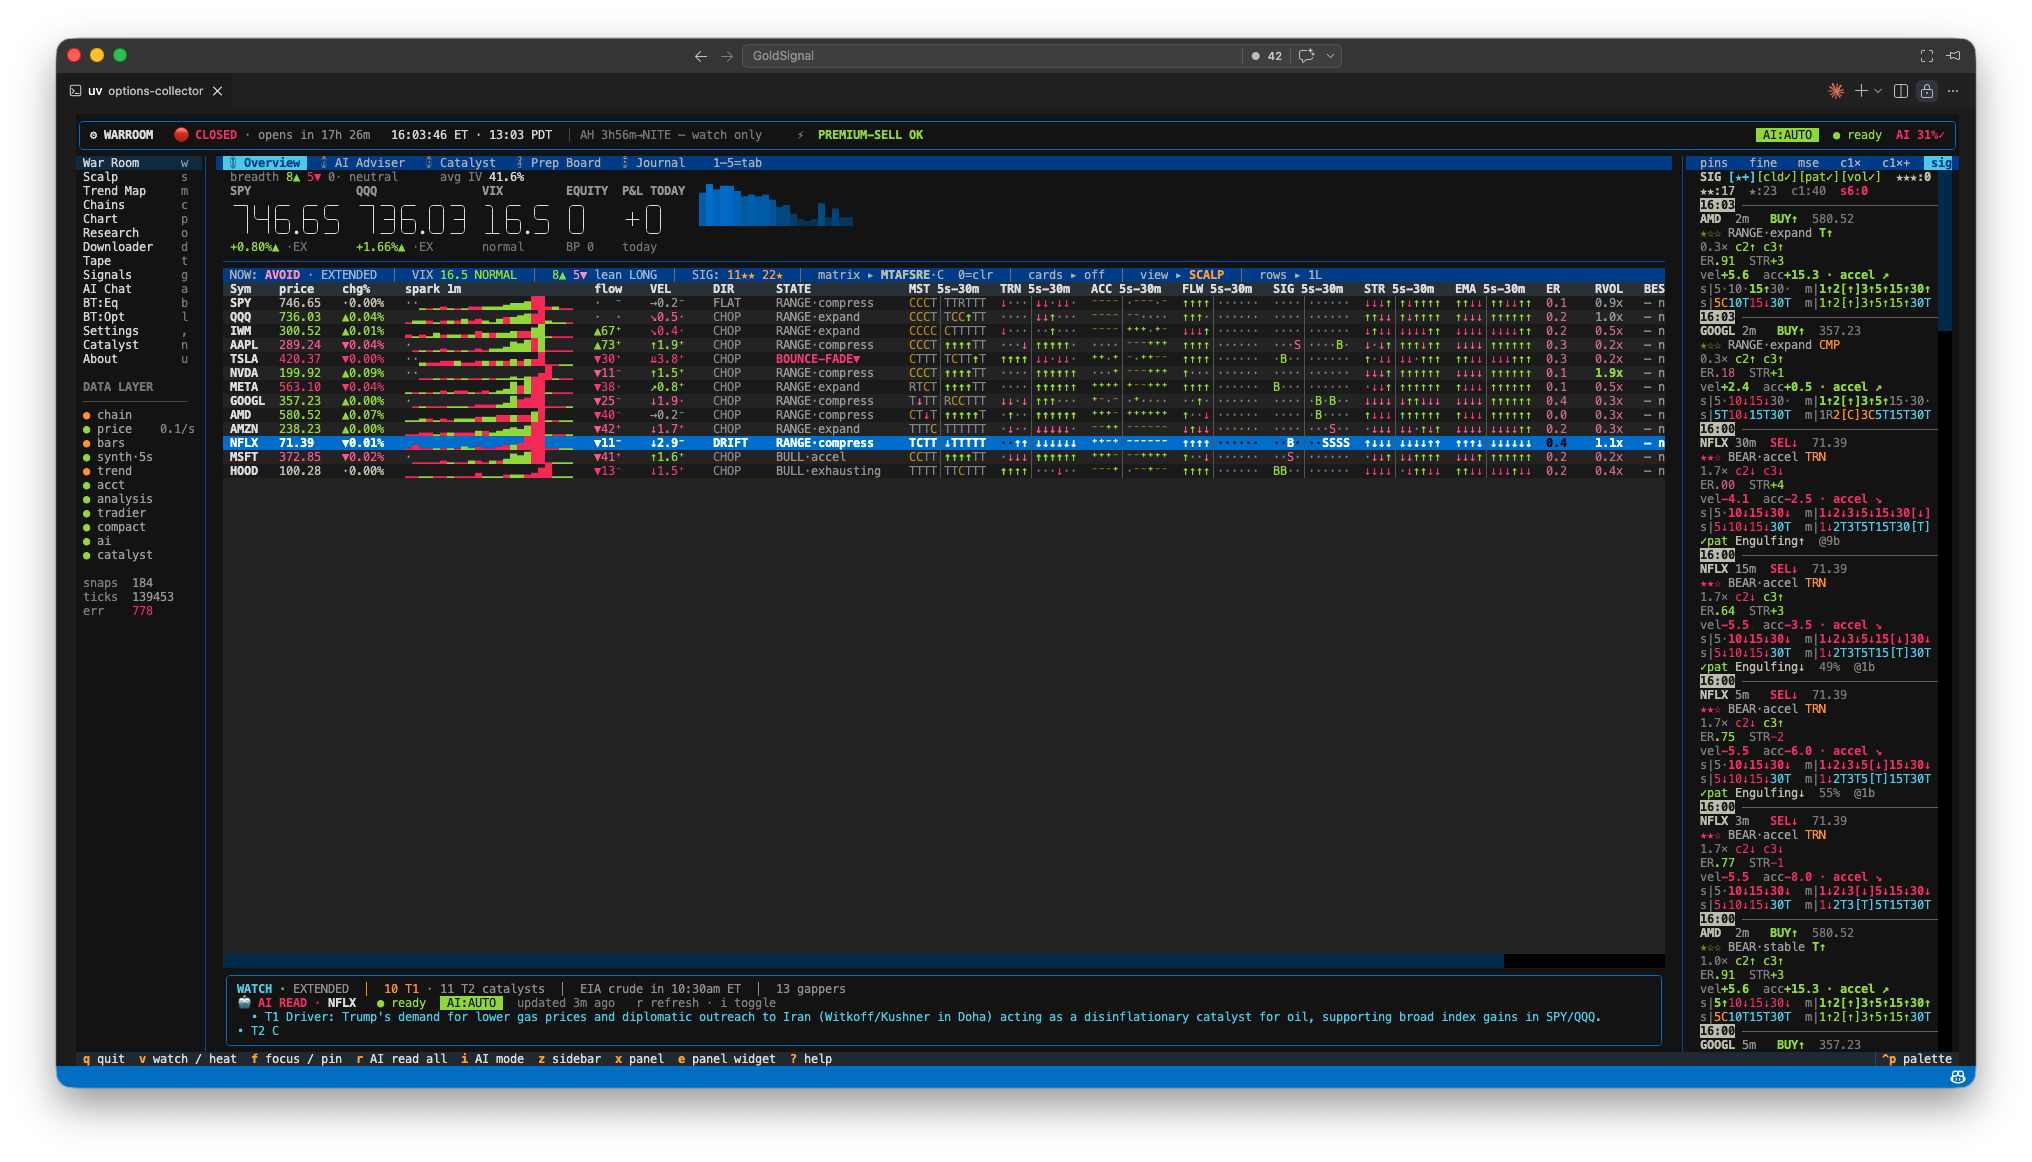Click the 0=clr clear option
The width and height of the screenshot is (2032, 1162).
tap(975, 275)
